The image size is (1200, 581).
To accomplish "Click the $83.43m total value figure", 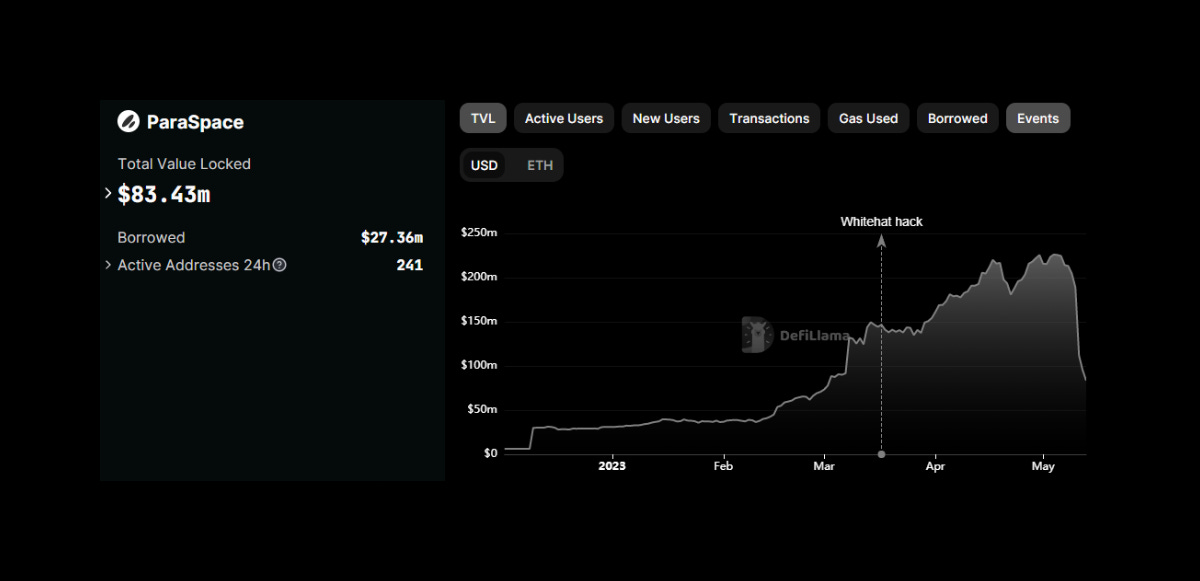I will (164, 194).
